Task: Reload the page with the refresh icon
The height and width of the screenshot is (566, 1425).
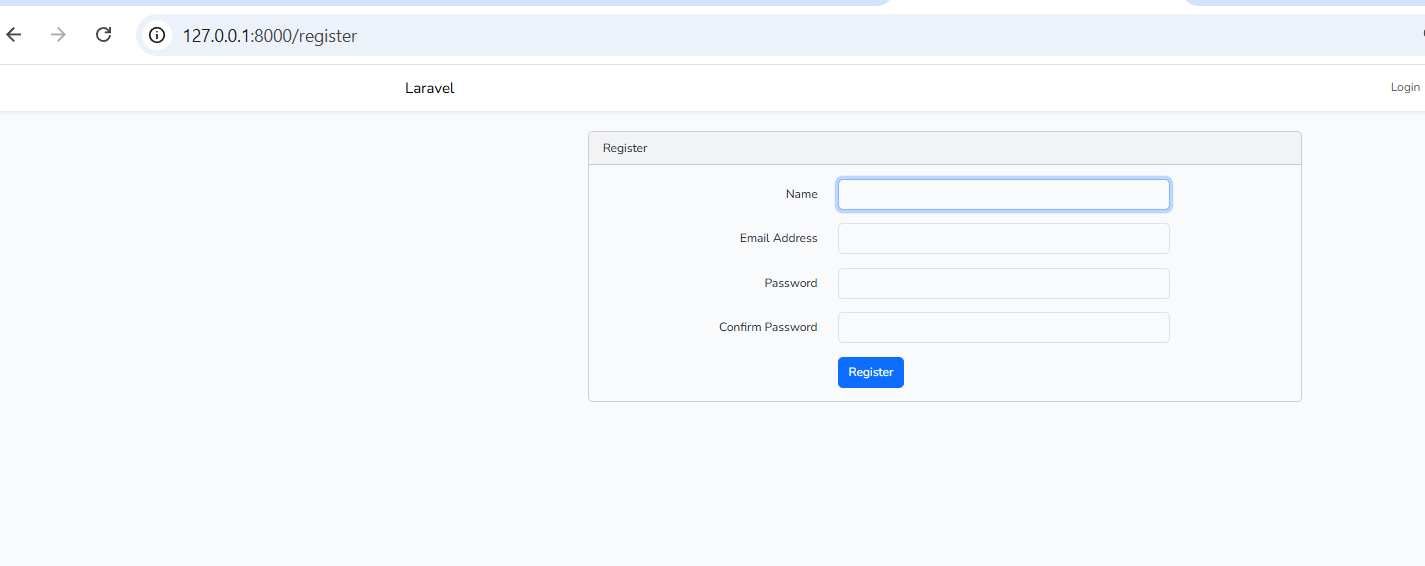Action: tap(103, 35)
